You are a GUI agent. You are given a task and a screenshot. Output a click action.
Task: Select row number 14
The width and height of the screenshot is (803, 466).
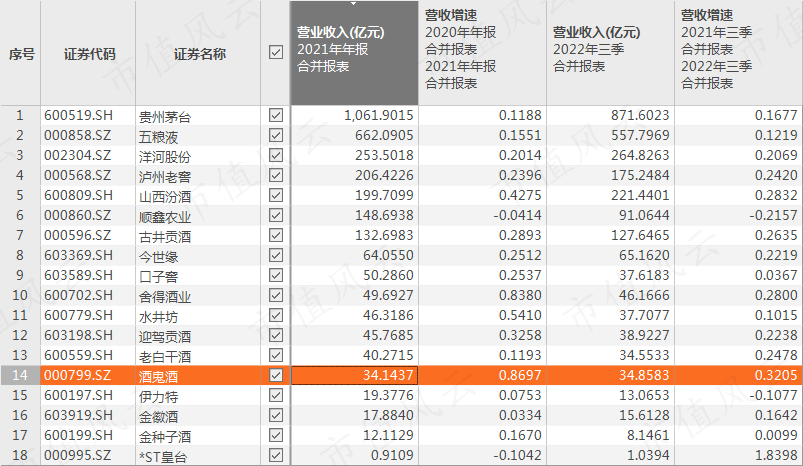[20, 375]
